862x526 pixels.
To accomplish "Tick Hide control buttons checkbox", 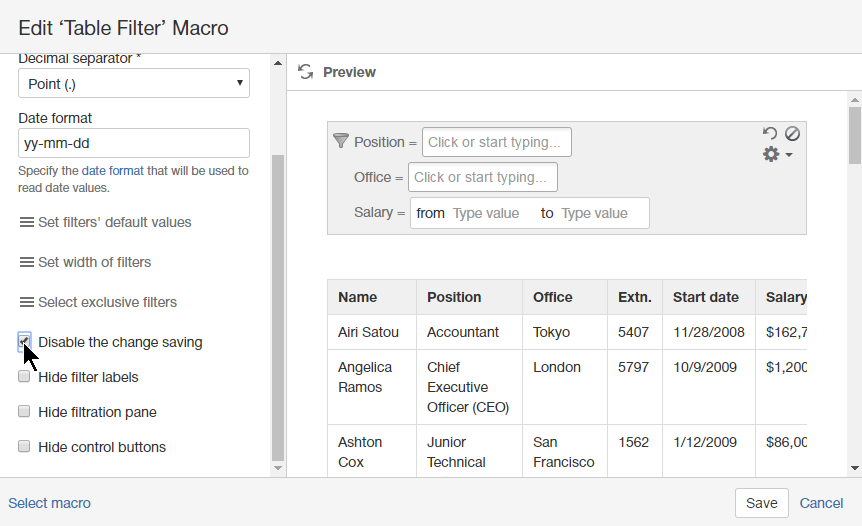I will (24, 447).
